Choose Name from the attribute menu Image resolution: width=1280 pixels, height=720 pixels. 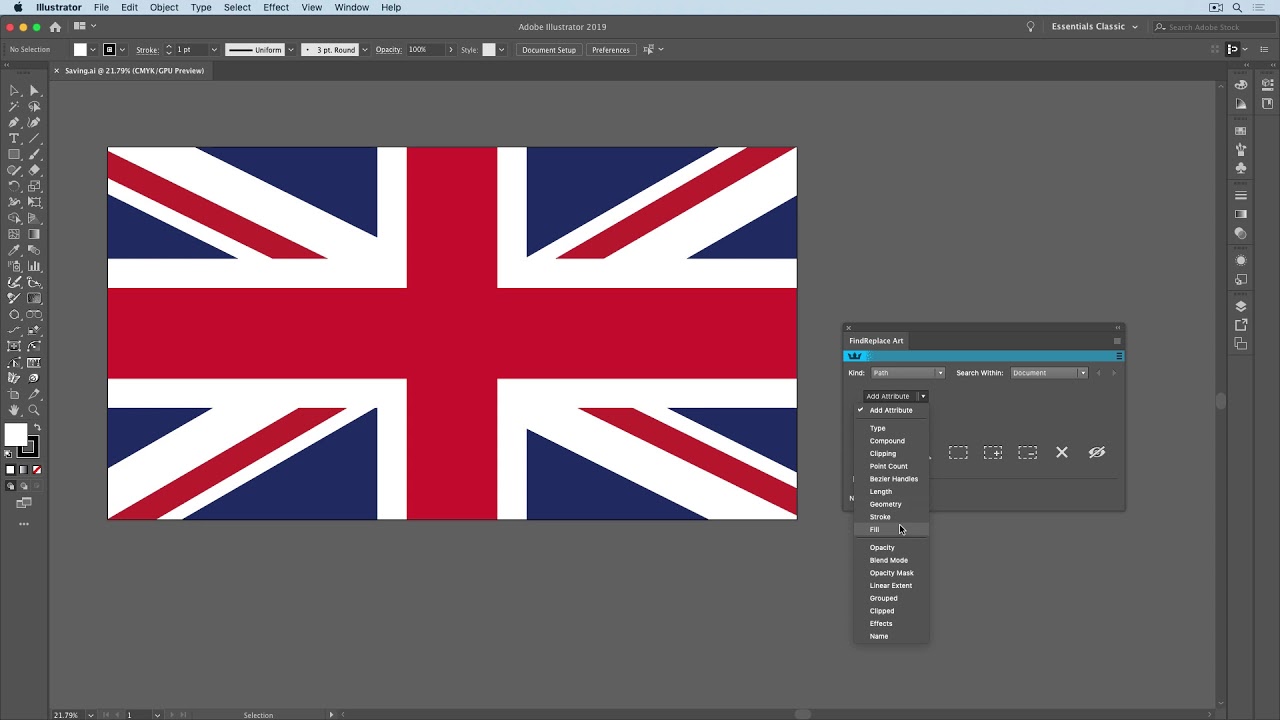(x=891, y=636)
